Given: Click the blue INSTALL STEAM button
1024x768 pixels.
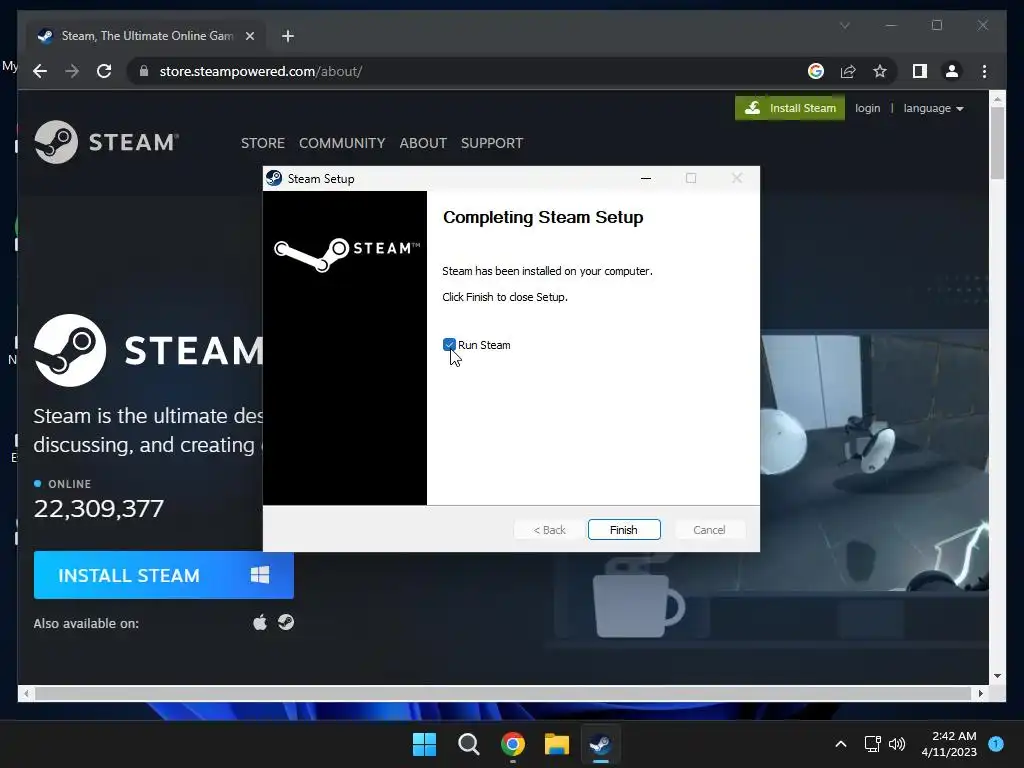Looking at the screenshot, I should pyautogui.click(x=163, y=575).
